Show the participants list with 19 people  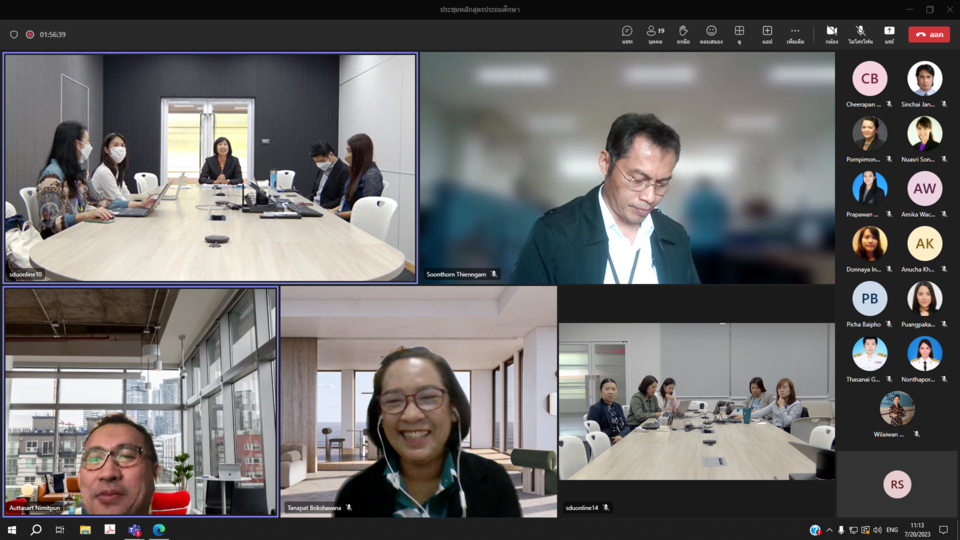tap(655, 34)
